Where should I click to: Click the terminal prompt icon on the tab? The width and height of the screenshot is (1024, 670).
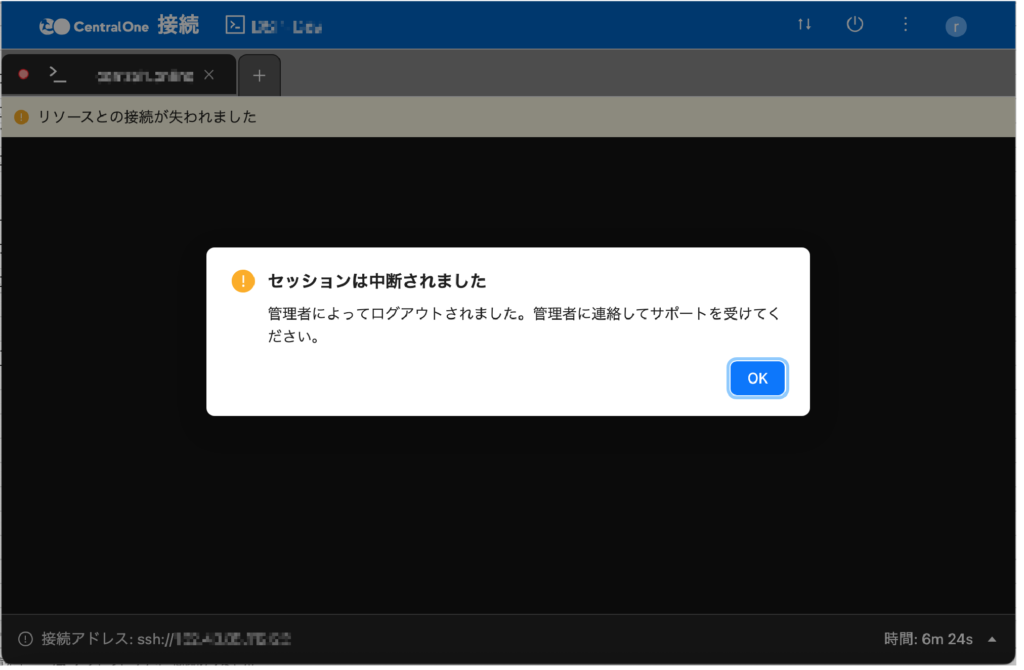click(58, 74)
